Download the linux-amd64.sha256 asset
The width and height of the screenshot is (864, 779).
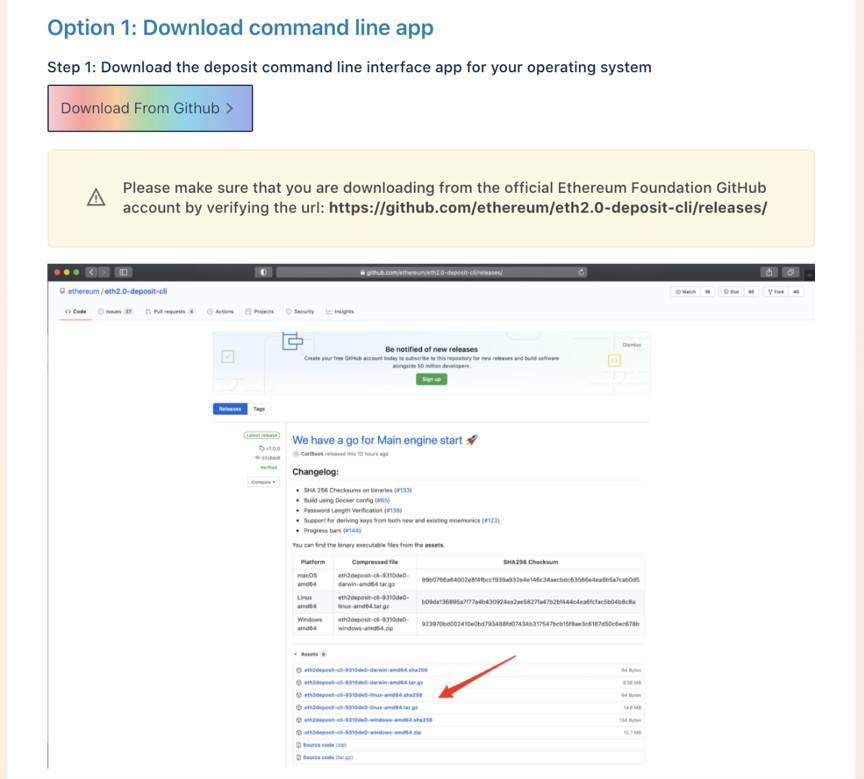(x=363, y=695)
